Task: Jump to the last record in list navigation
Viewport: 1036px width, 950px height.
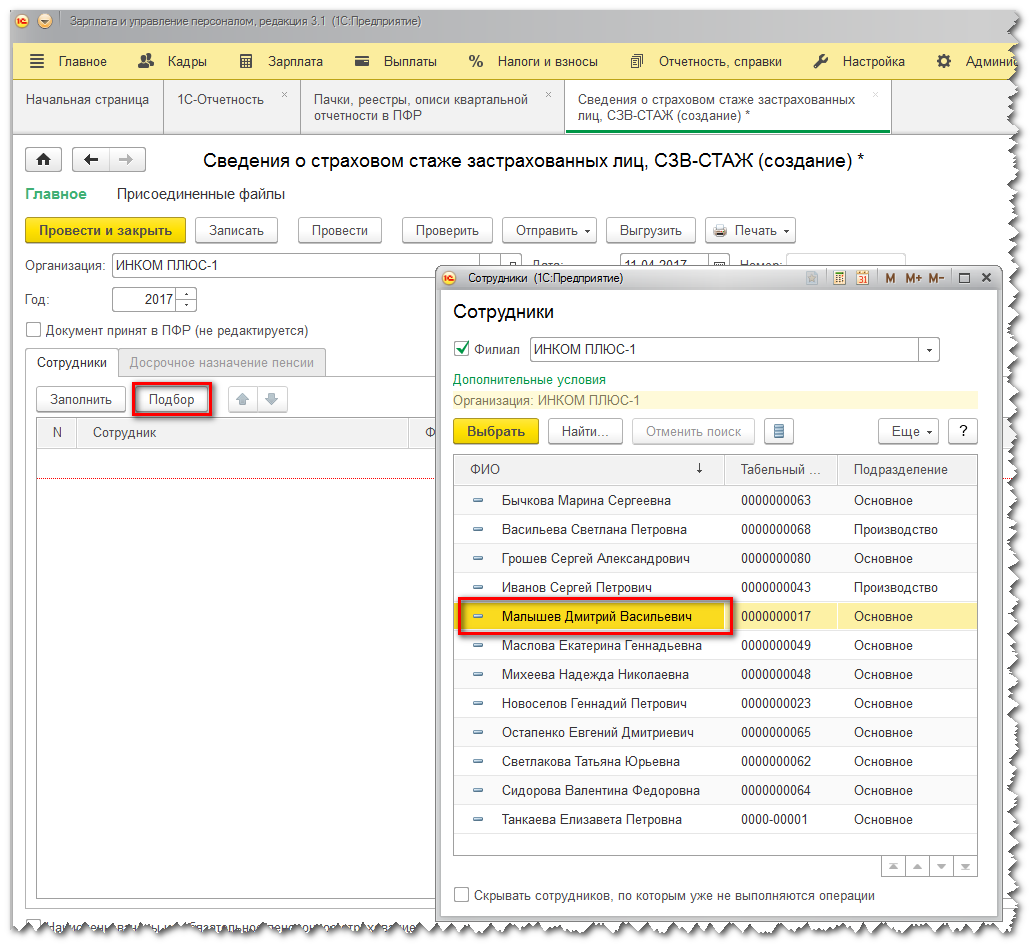Action: (965, 867)
